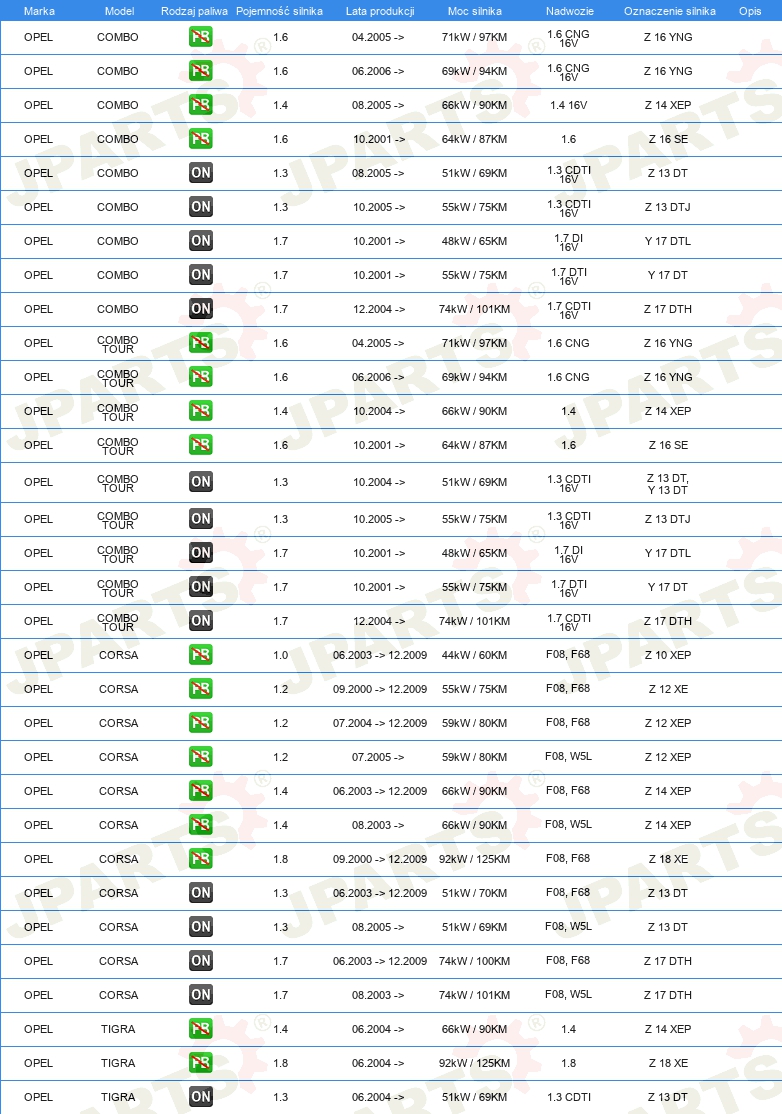Click the Oznaczenie silnika column header

tap(670, 11)
